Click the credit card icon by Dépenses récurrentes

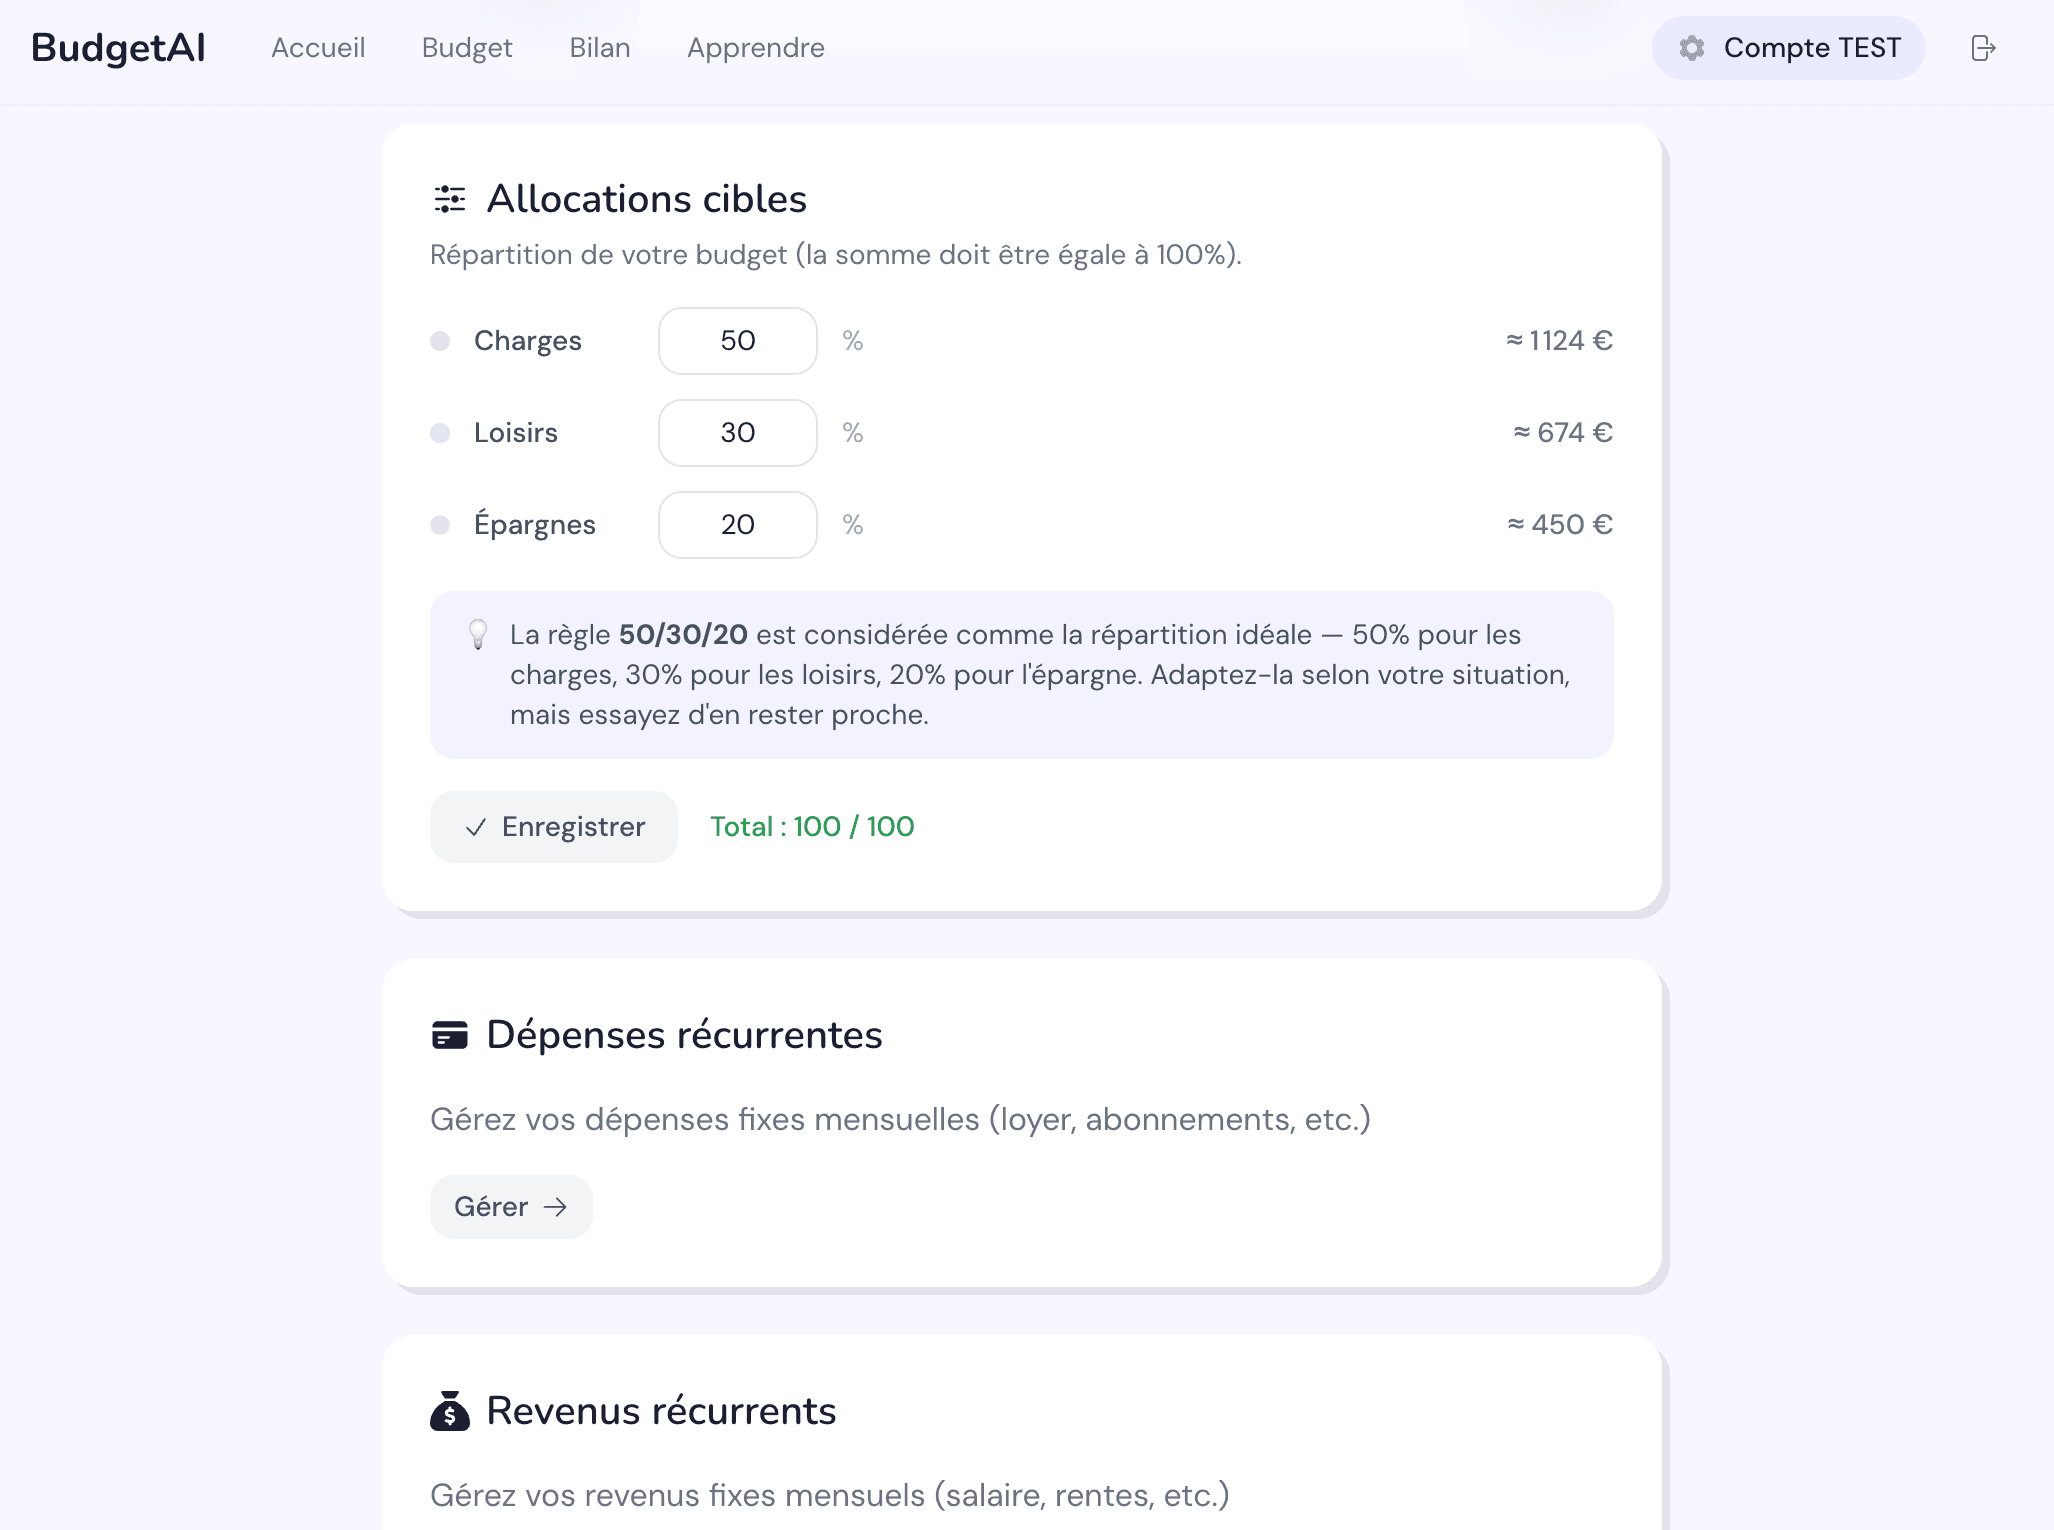click(x=450, y=1035)
